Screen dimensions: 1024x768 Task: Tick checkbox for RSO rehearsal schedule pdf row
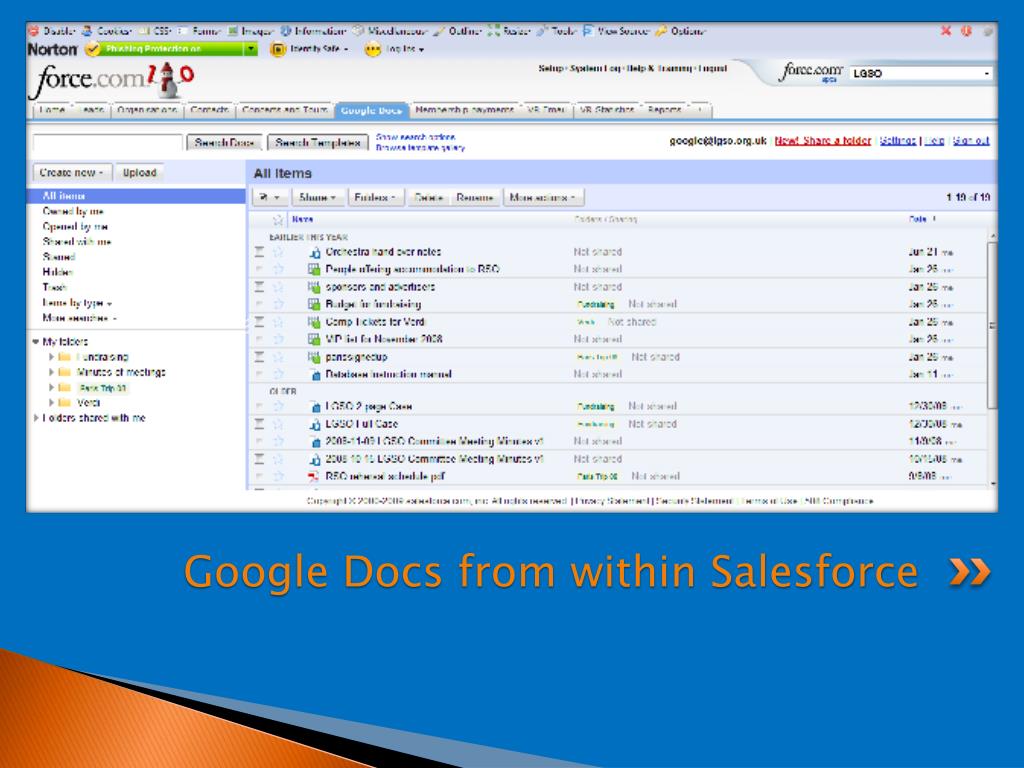[259, 477]
